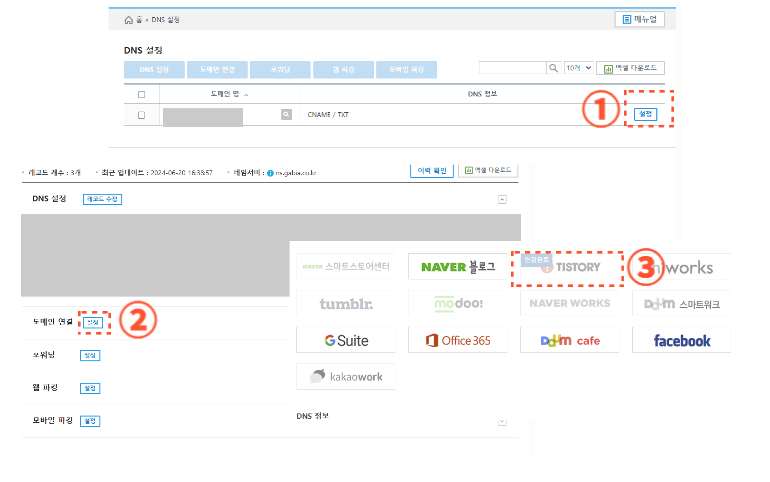
Task: Expand the DNS 정보 section with its chevron
Action: click(502, 422)
